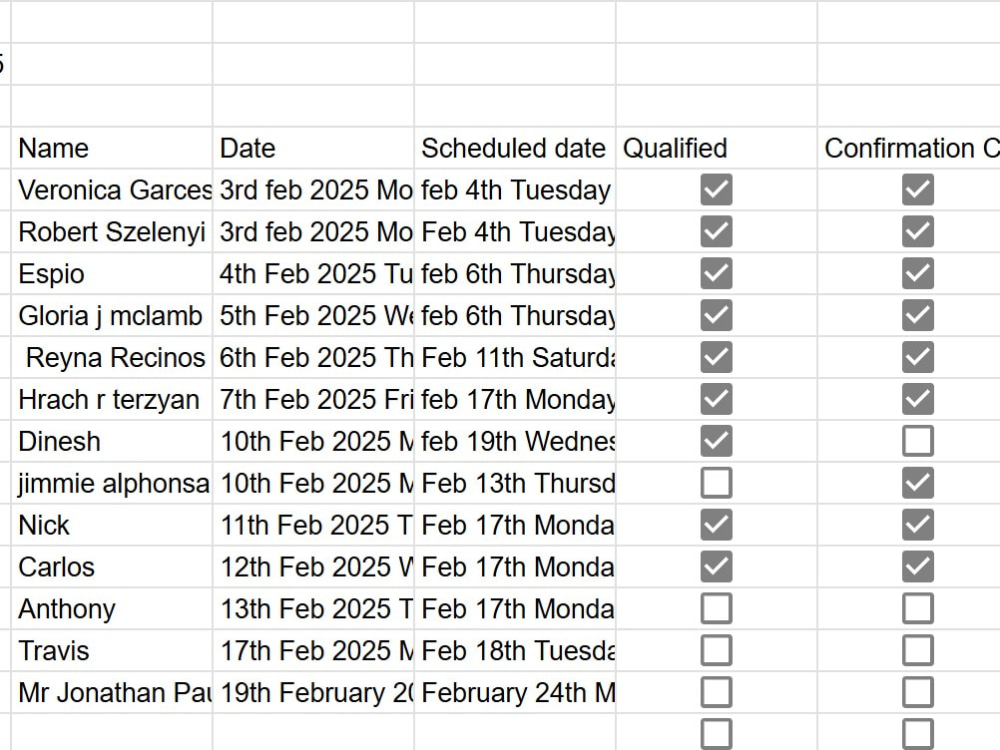Enable Confirmation checkbox for Travis

tap(918, 651)
